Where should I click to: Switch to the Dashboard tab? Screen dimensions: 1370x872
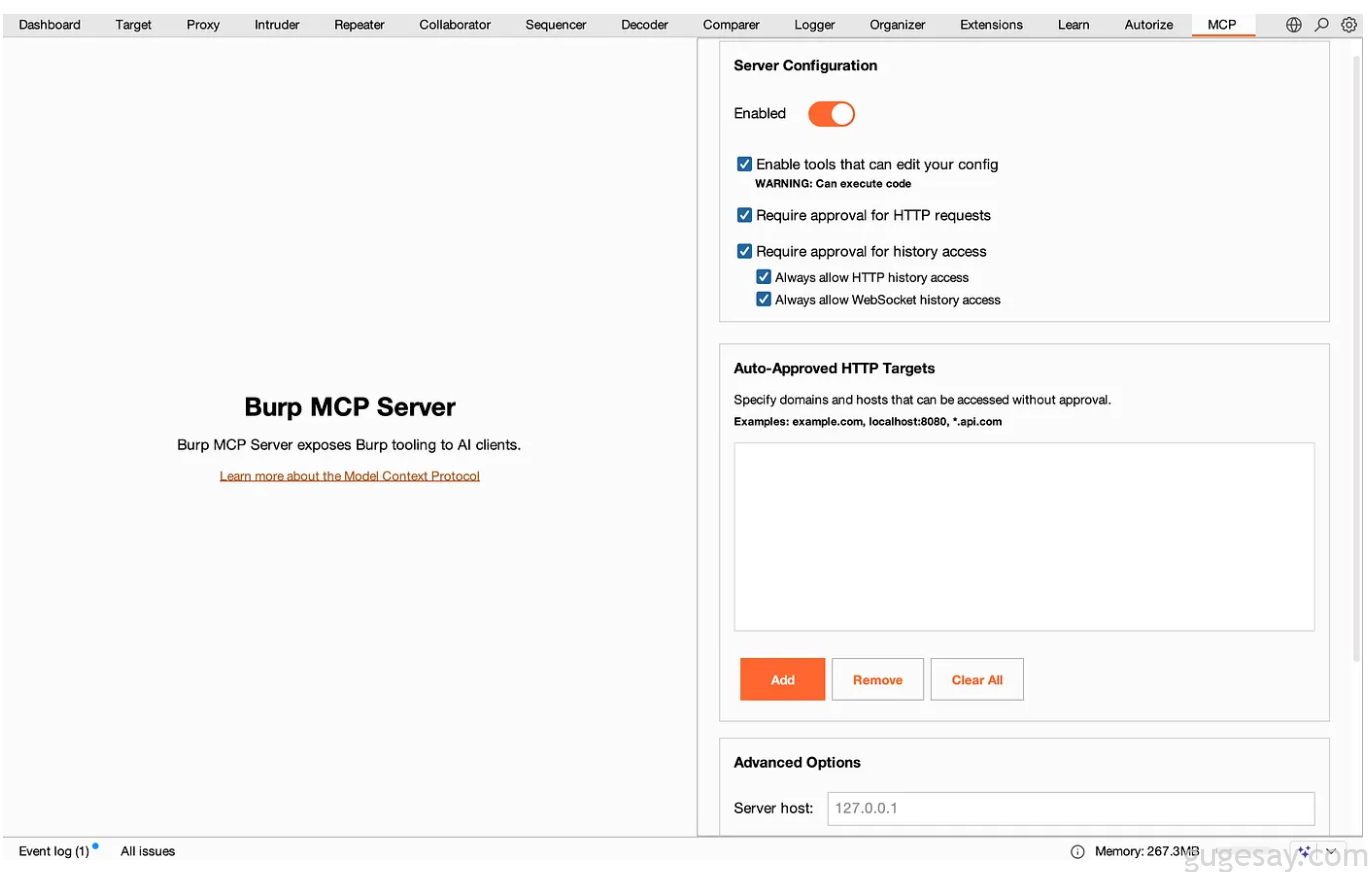50,25
